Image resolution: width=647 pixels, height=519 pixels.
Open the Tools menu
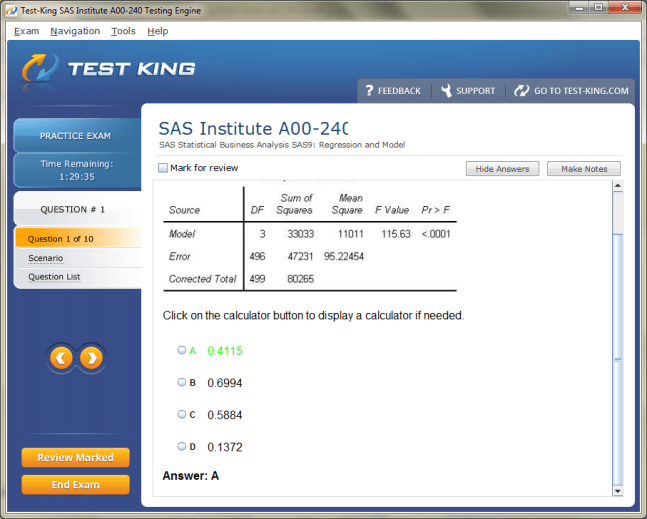123,31
